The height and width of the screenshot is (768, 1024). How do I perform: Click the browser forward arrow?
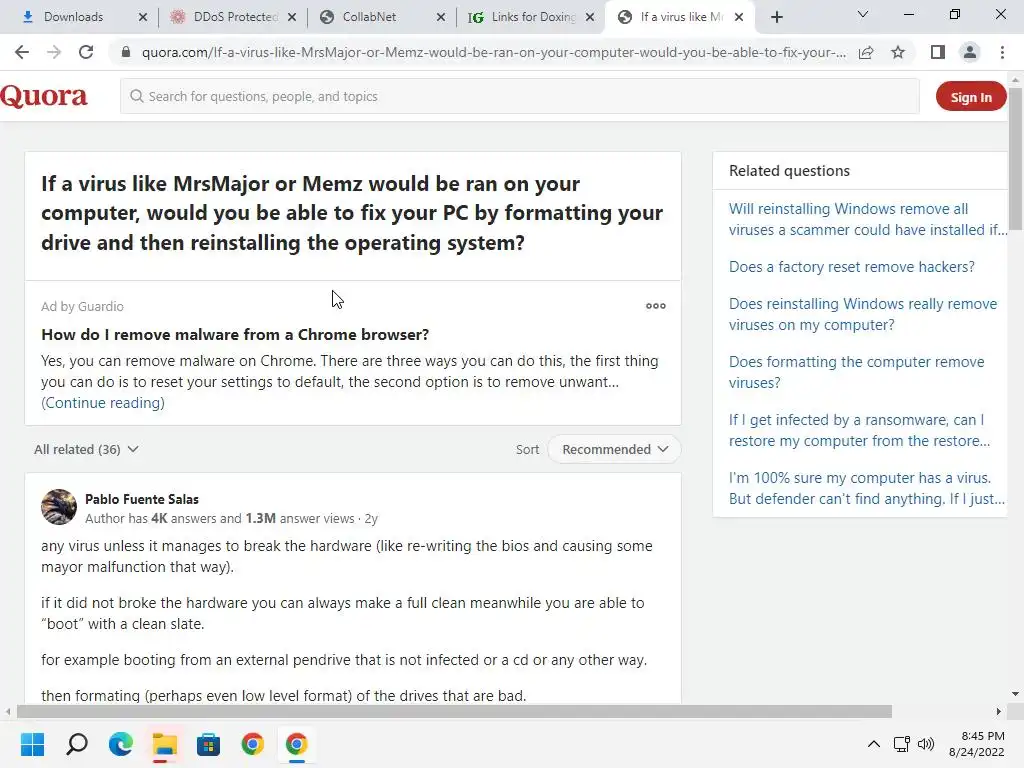[x=54, y=52]
